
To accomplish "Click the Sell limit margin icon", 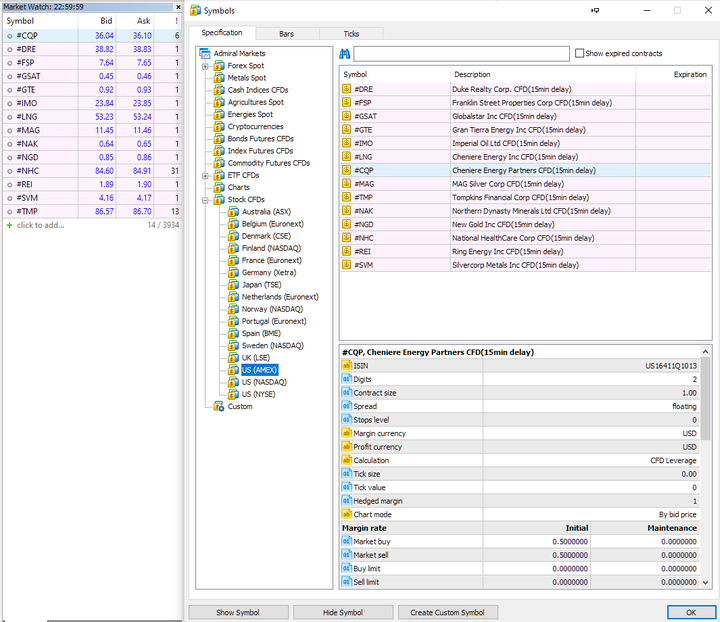I will click(x=347, y=582).
